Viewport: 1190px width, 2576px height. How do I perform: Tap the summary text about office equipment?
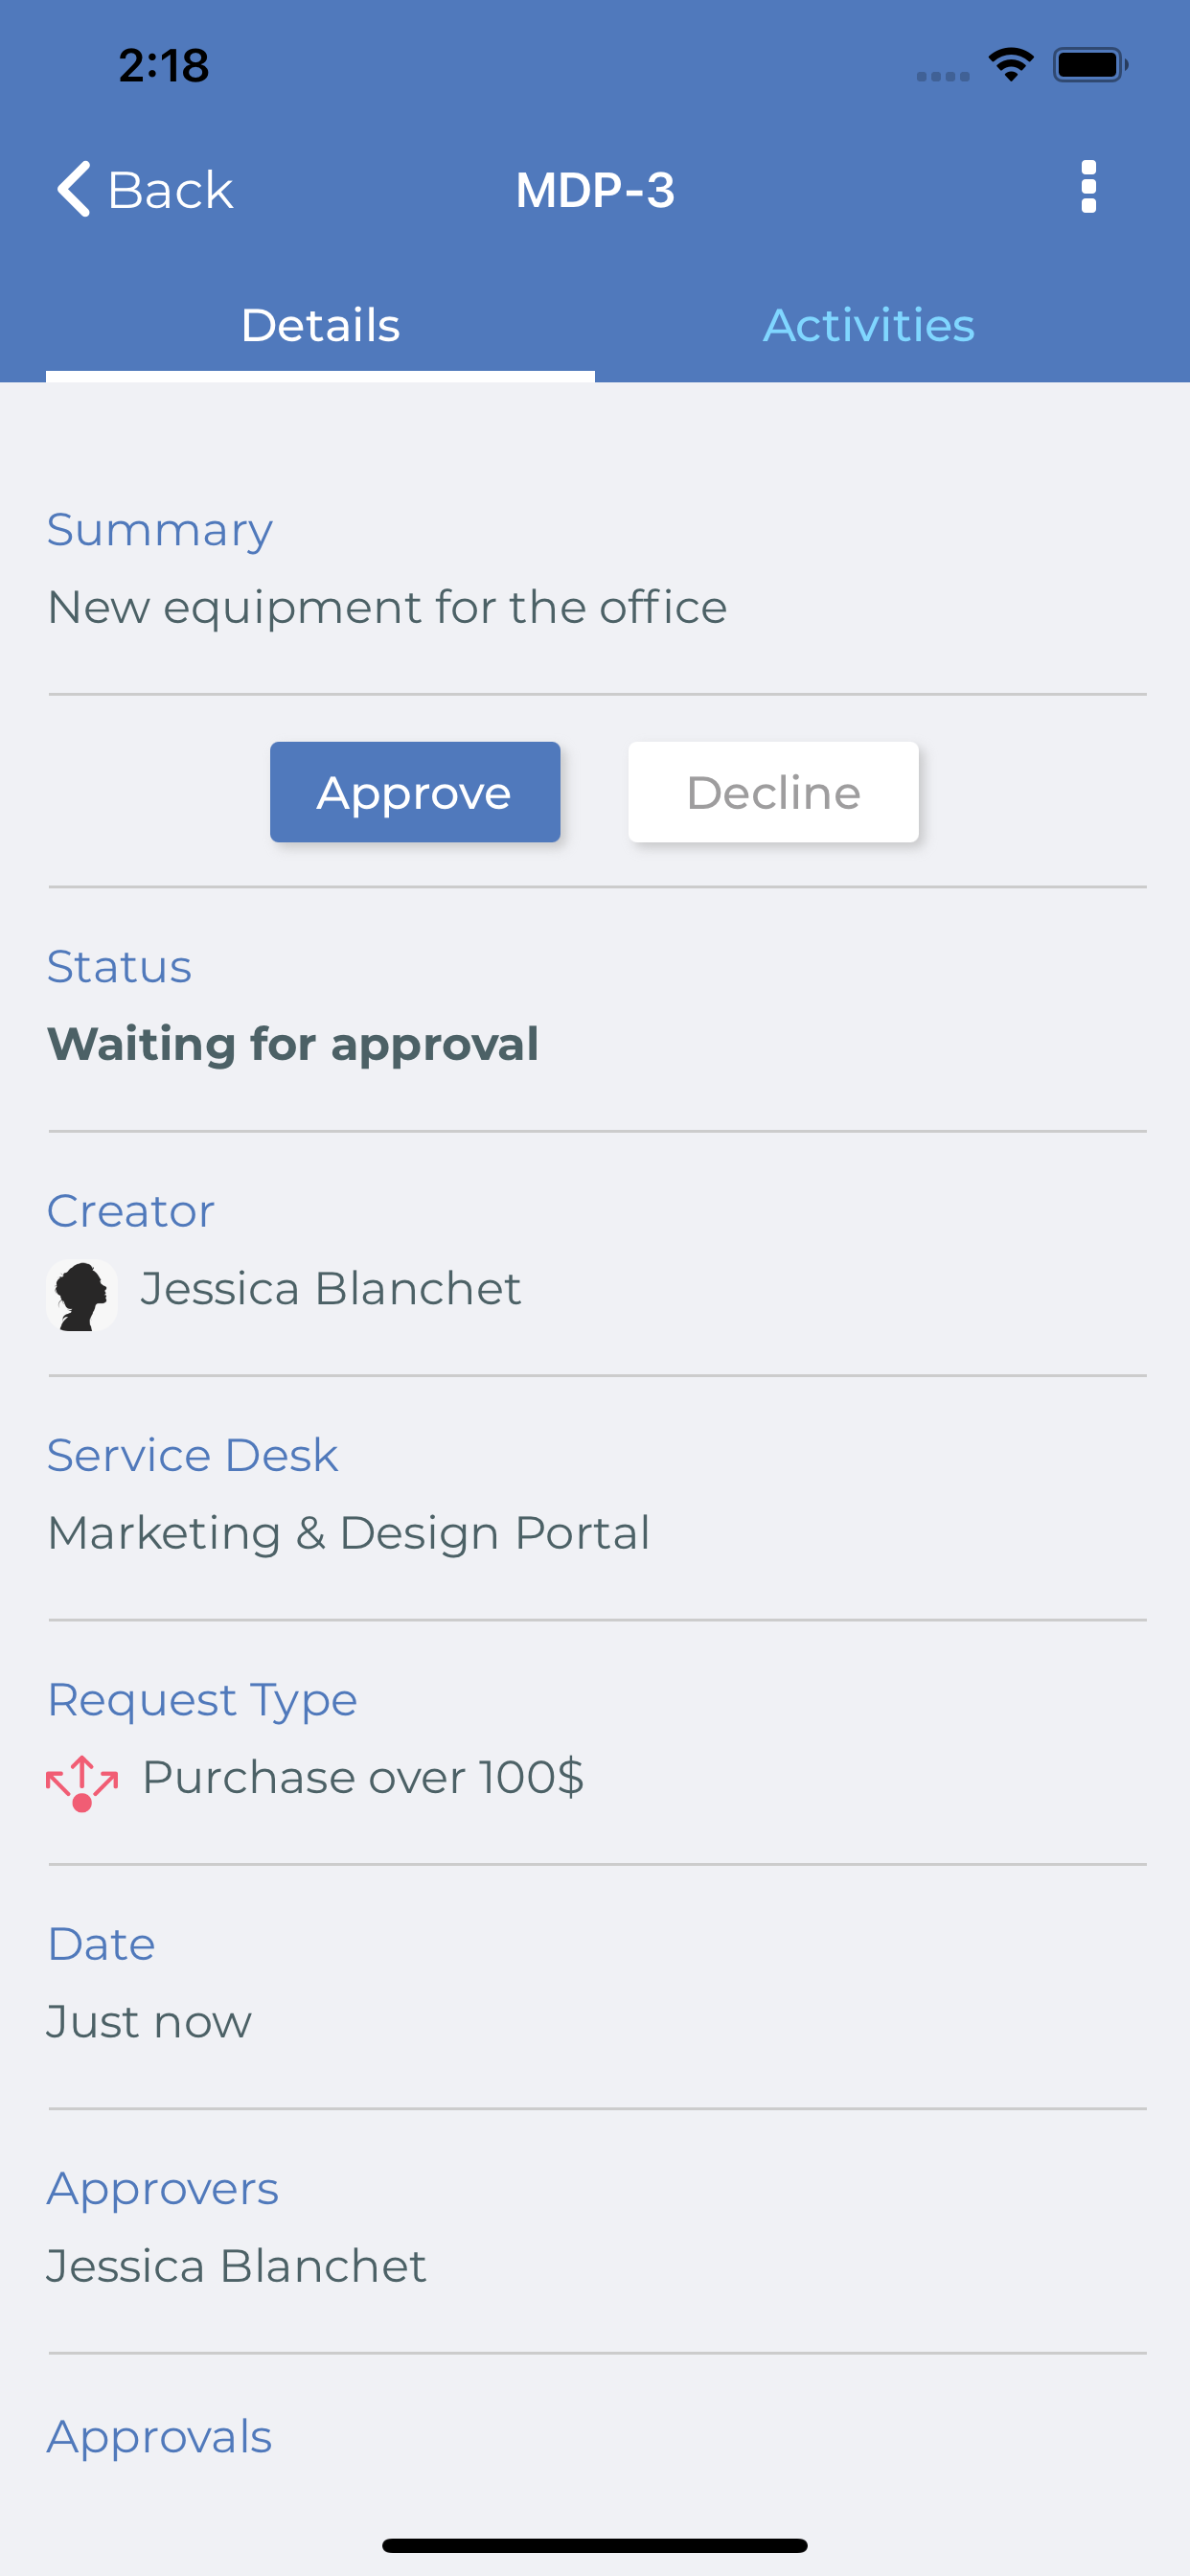point(387,607)
